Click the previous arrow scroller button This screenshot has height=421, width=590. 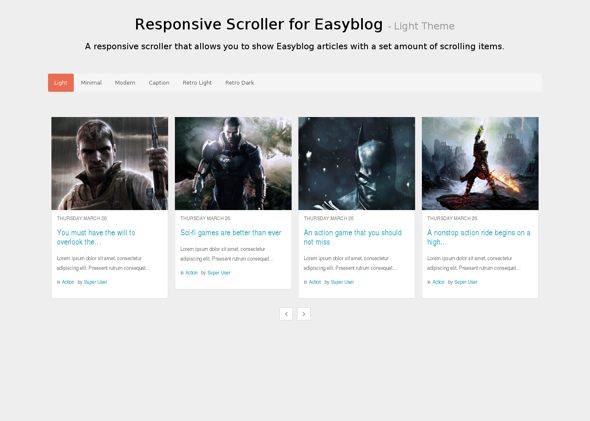(286, 314)
